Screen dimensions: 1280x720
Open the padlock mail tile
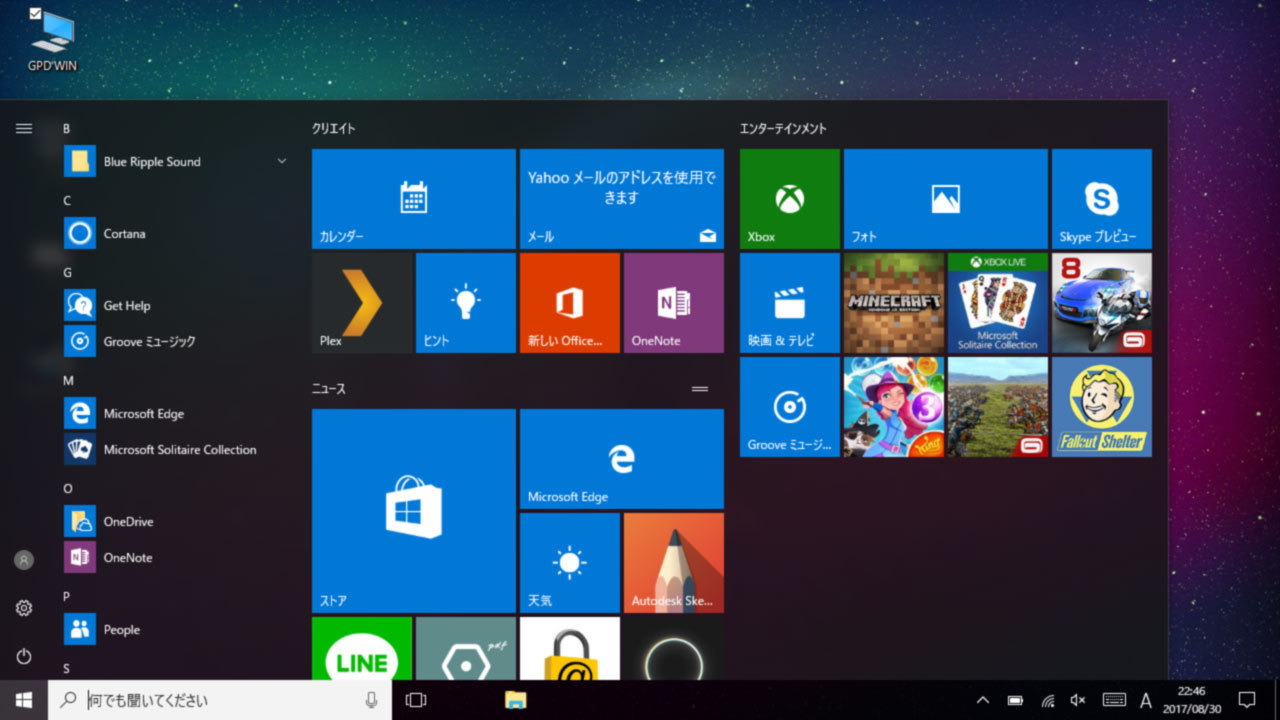(569, 648)
